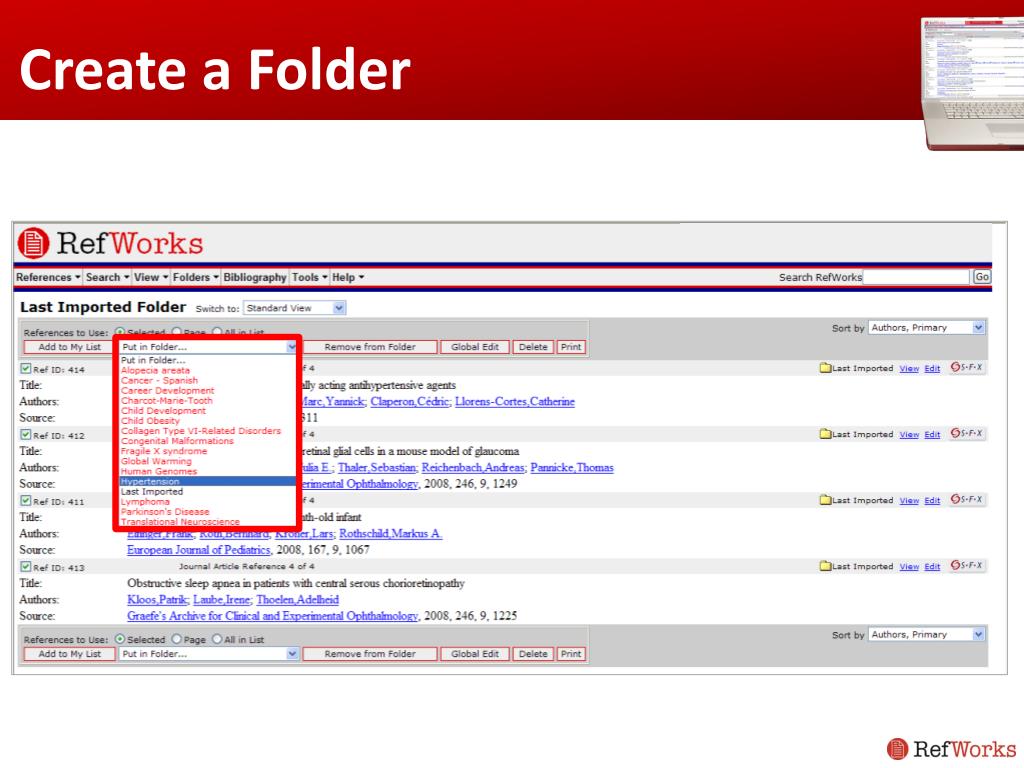Open the bottom 'Put in Folder...' dropdown

pos(209,654)
